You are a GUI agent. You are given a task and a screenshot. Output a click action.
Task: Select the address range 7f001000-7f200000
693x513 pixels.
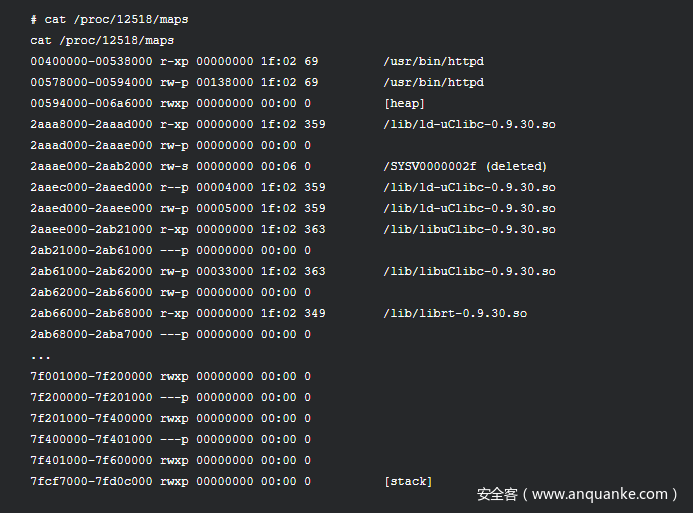[x=91, y=376]
